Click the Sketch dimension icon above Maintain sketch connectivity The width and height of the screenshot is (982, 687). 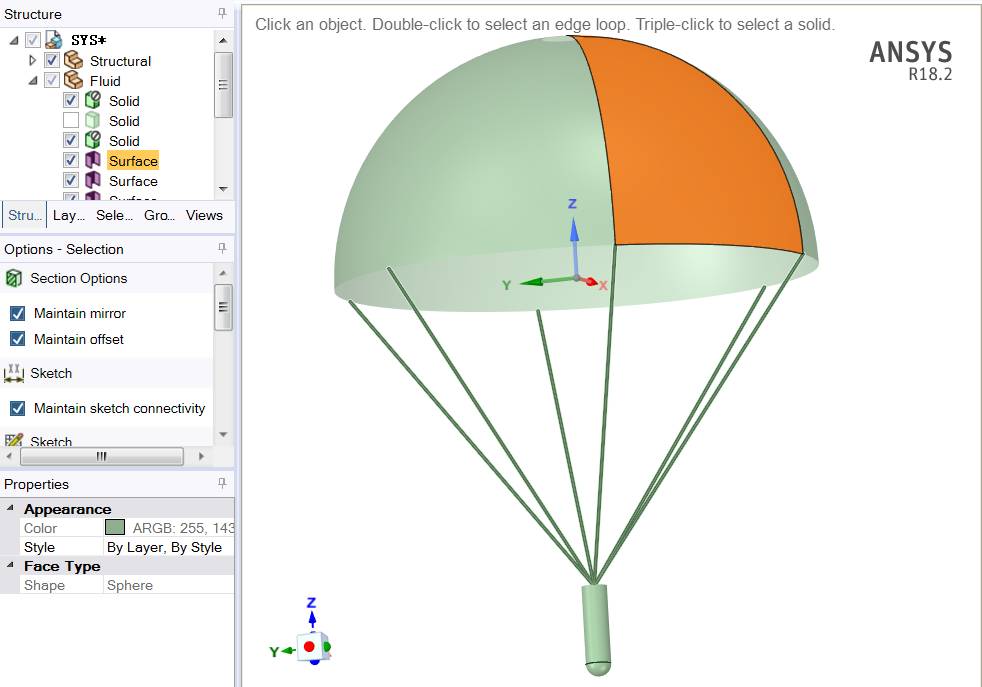pyautogui.click(x=14, y=373)
